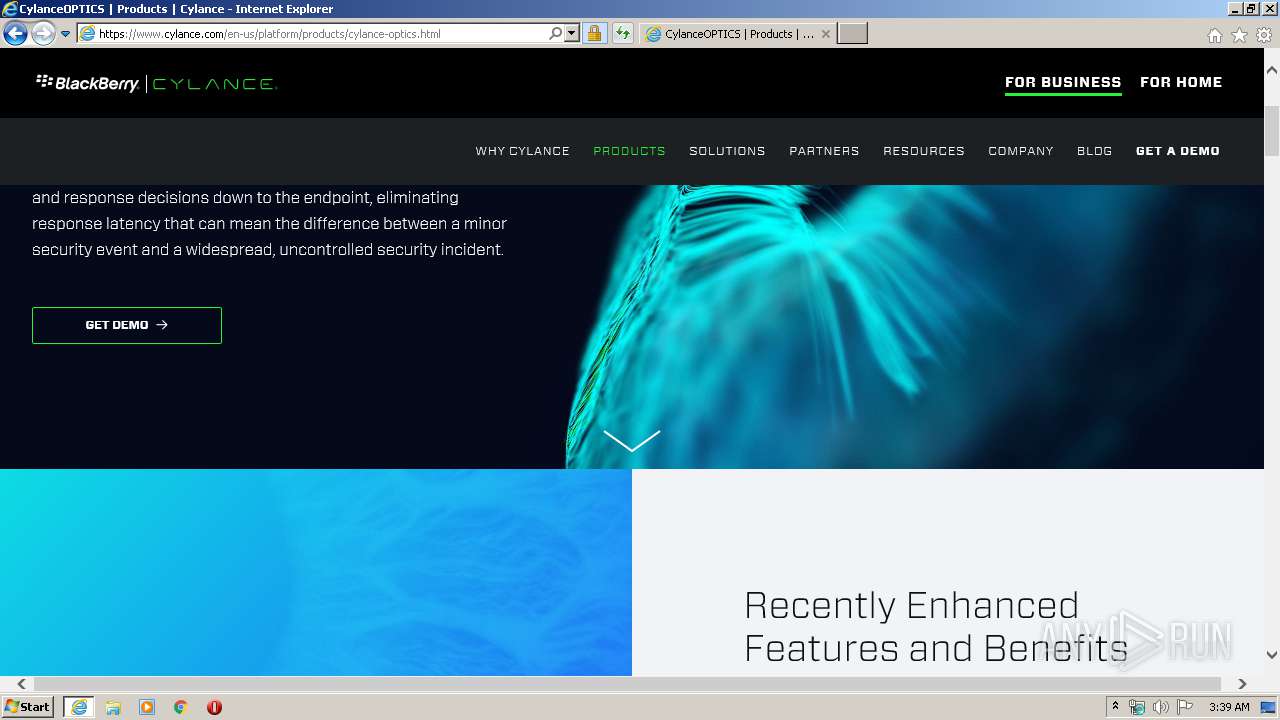Launch Chrome from the taskbar
This screenshot has width=1280, height=720.
pos(181,707)
